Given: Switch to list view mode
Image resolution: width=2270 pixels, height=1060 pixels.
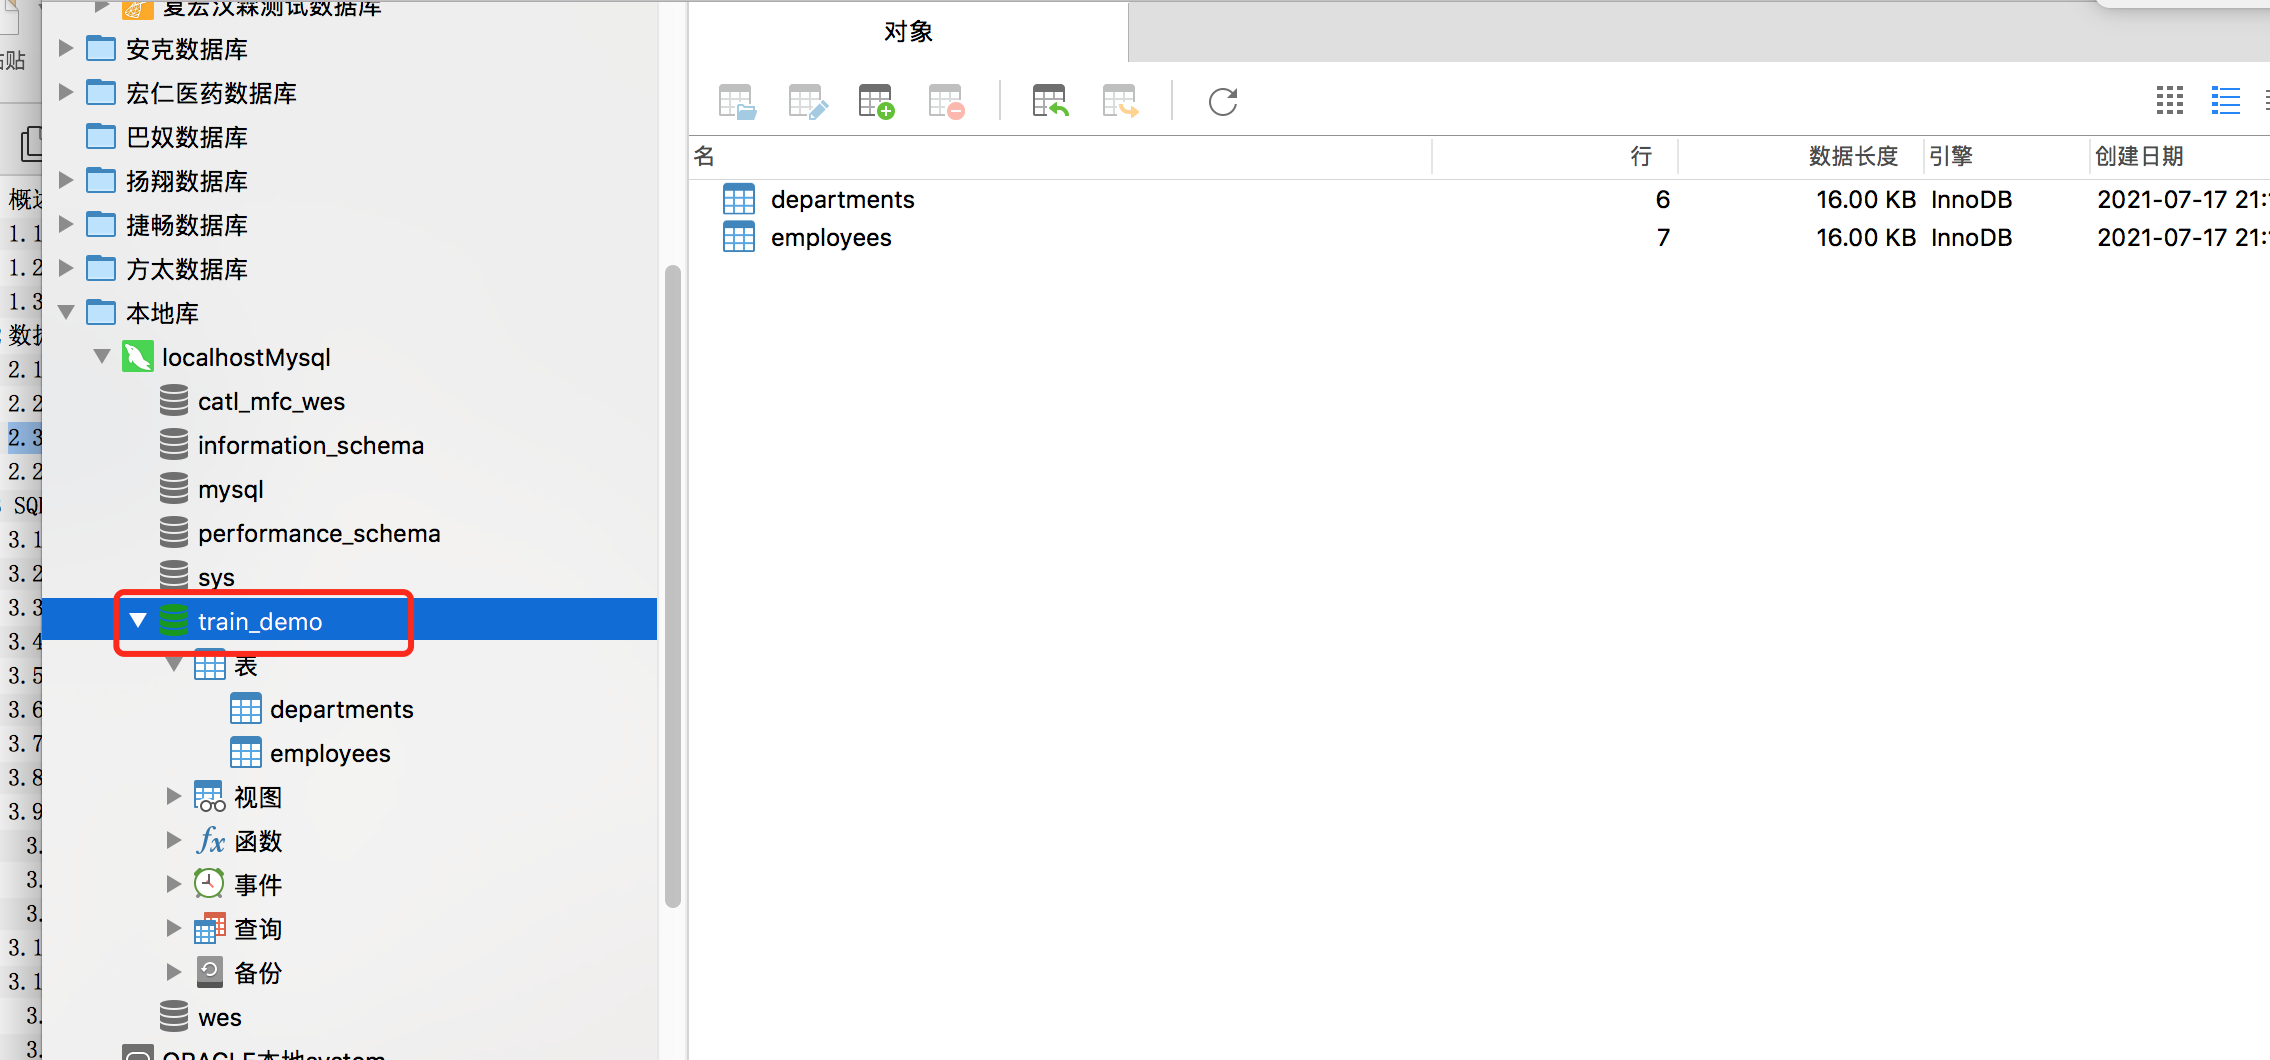Looking at the screenshot, I should [2225, 100].
